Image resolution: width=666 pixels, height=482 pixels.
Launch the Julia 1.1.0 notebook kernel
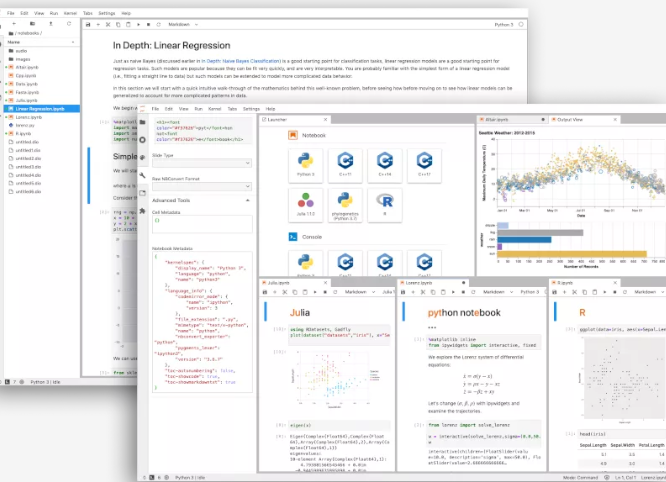[x=304, y=207]
